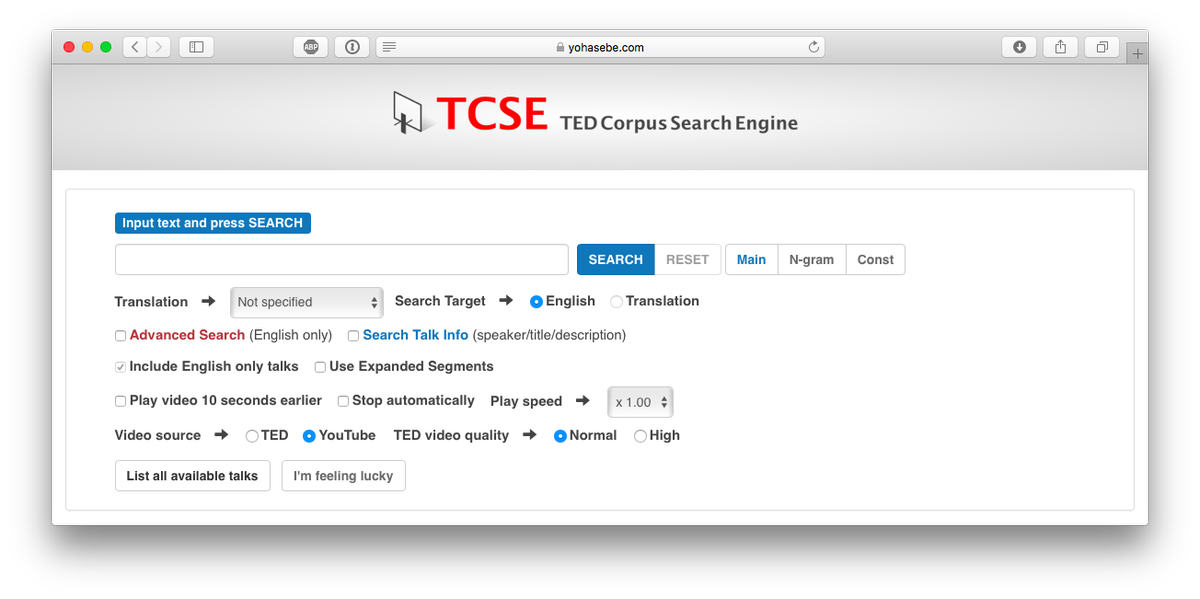Image resolution: width=1200 pixels, height=599 pixels.
Task: Click I'm feeling lucky button
Action: click(x=343, y=476)
